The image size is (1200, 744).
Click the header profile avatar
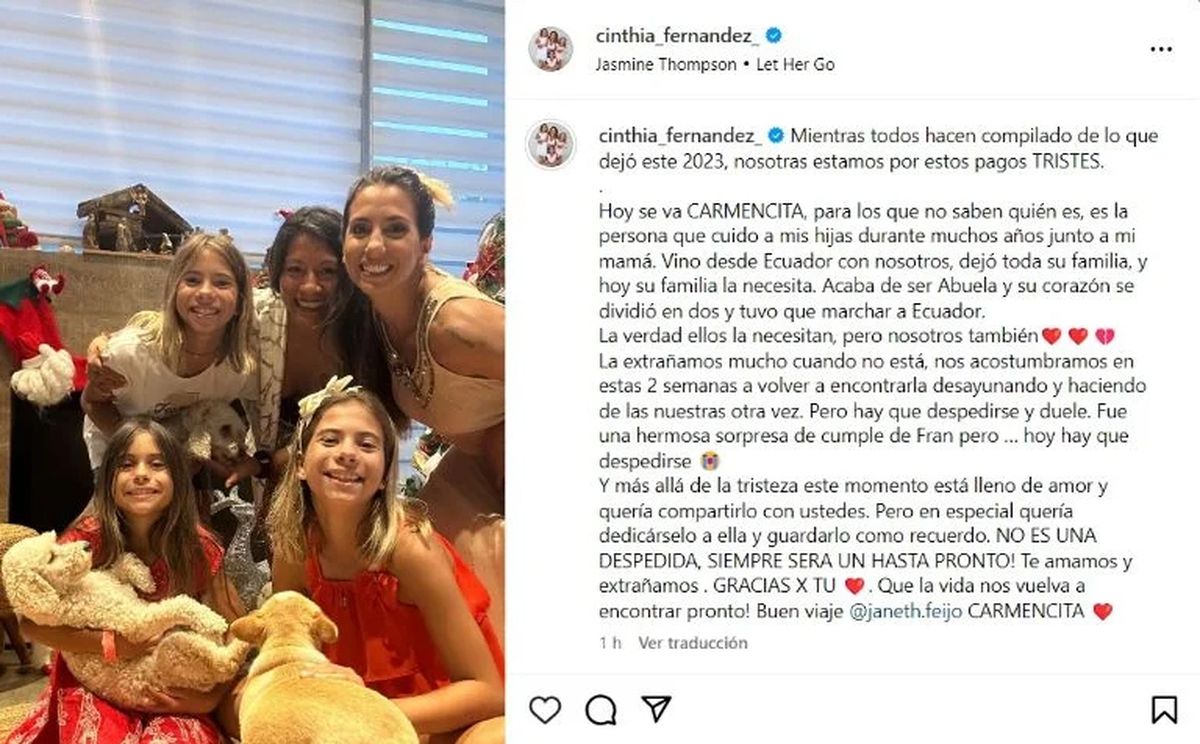point(551,49)
